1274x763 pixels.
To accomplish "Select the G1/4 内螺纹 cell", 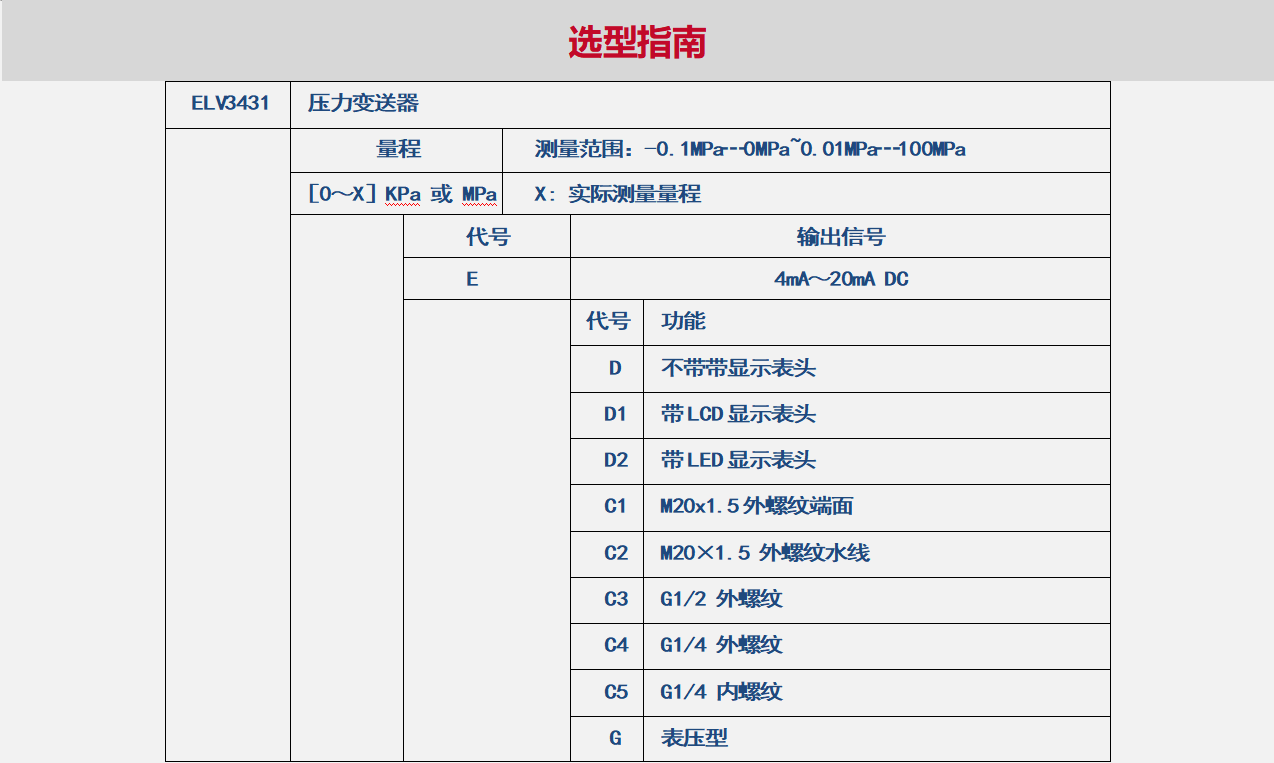I will click(721, 691).
